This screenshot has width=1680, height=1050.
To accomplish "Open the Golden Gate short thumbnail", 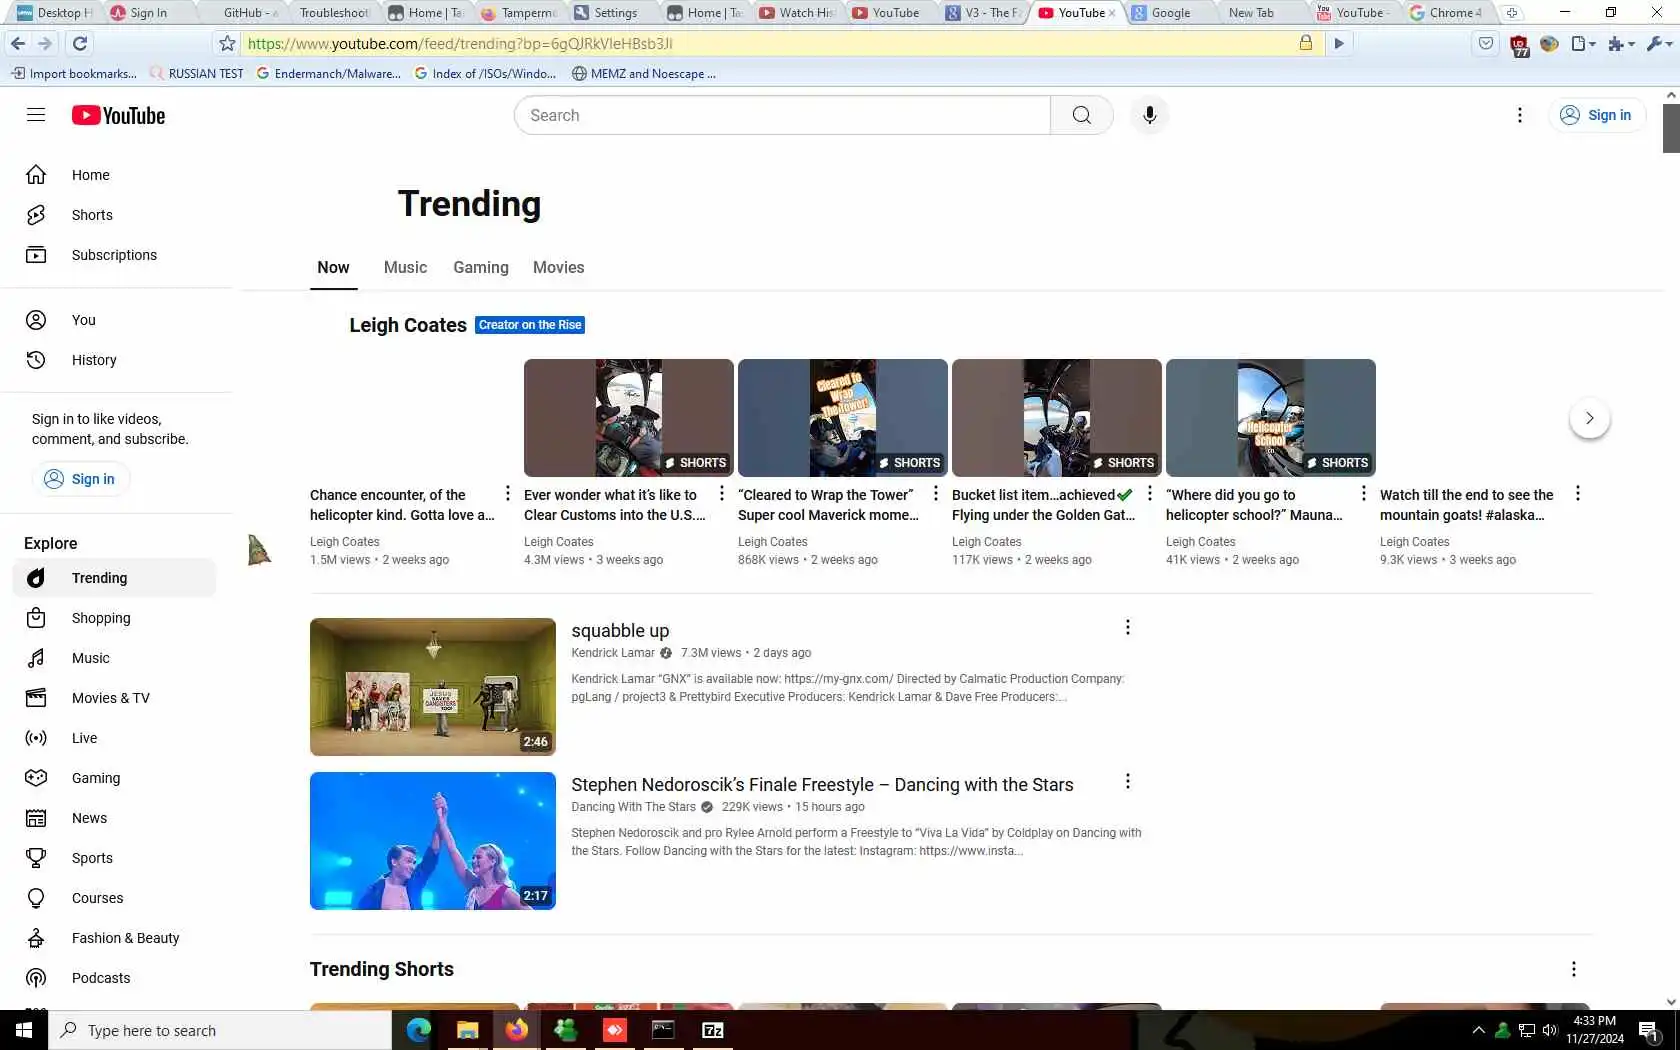I will [1056, 418].
